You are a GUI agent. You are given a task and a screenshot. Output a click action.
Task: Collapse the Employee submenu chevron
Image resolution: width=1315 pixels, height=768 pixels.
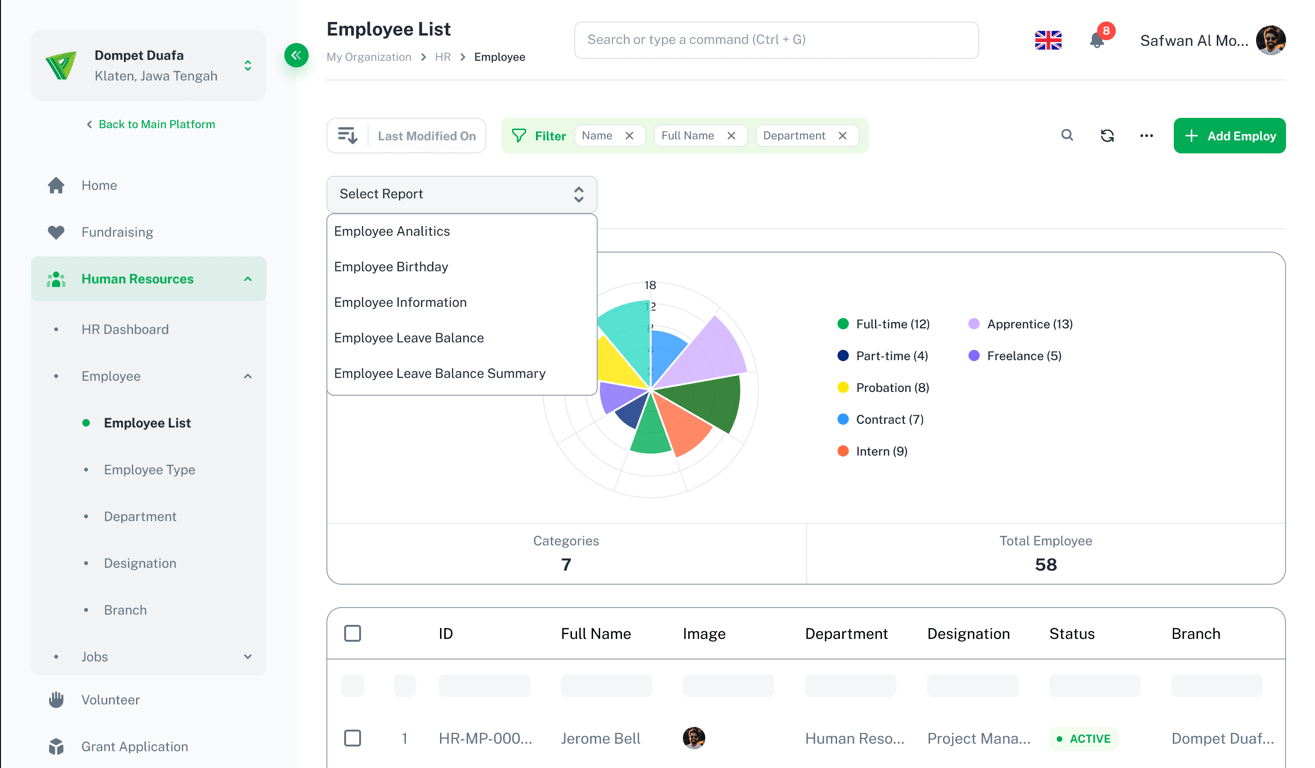click(x=248, y=376)
